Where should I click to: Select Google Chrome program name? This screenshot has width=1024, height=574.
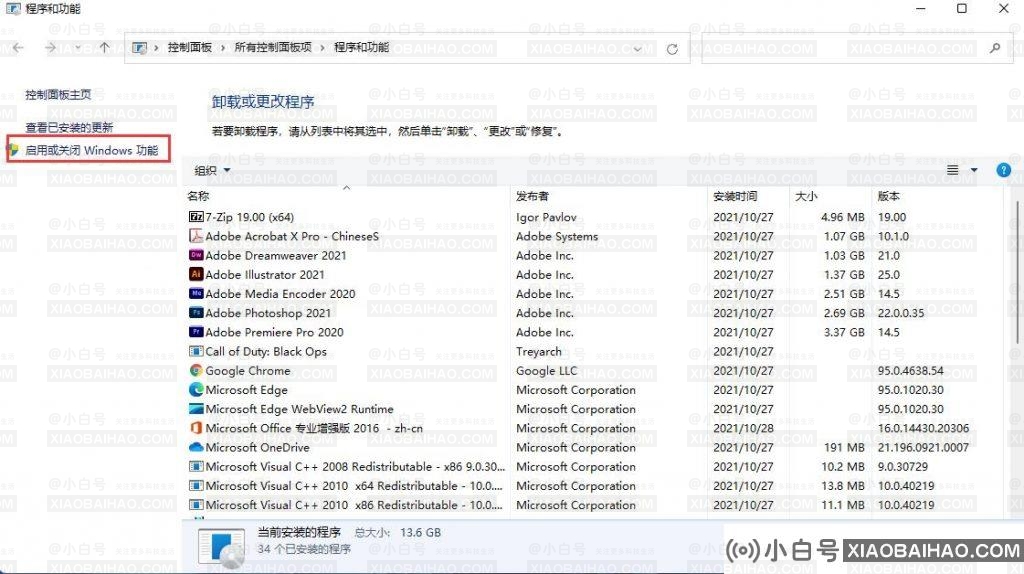click(248, 370)
